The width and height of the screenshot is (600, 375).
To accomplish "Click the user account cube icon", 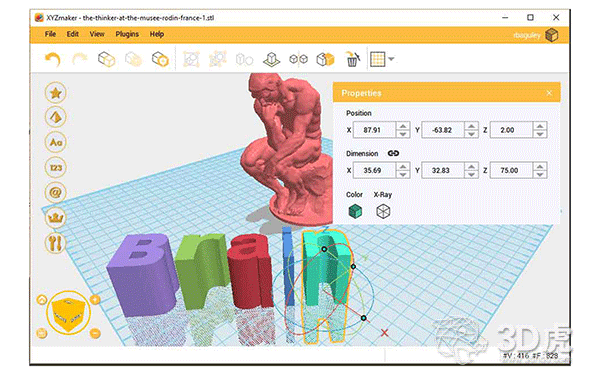I will click(551, 35).
